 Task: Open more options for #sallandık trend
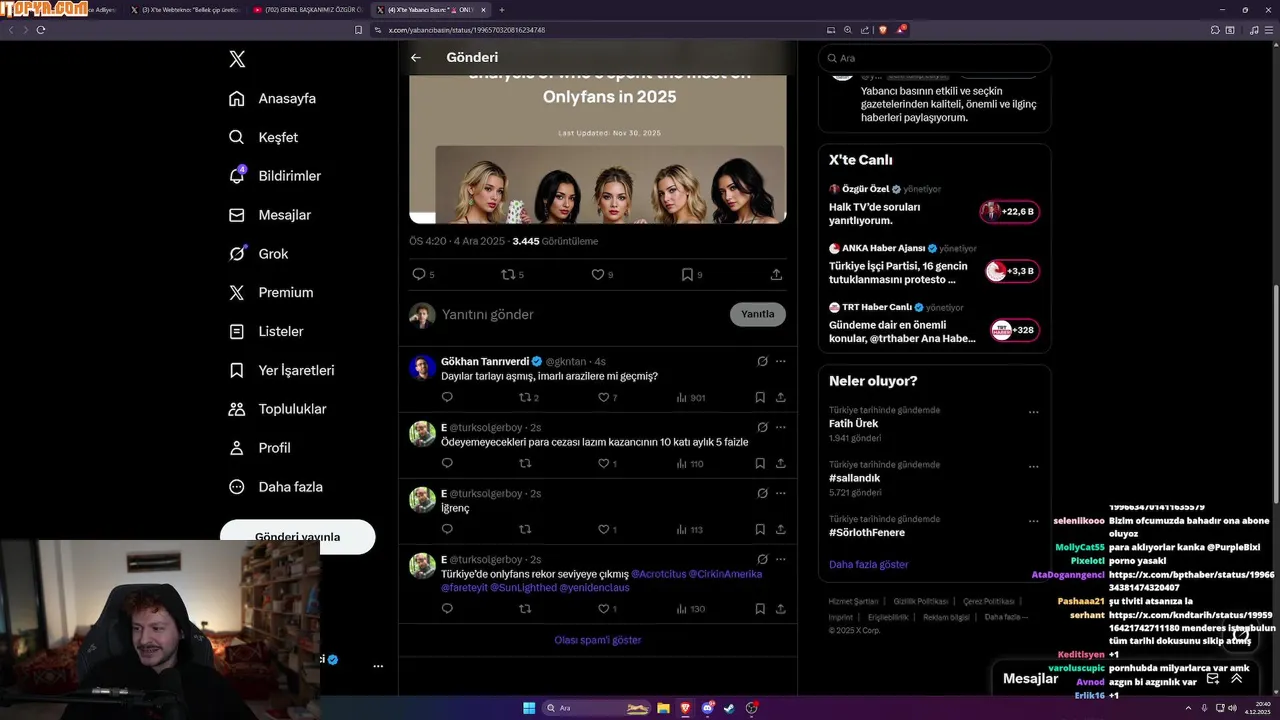pyautogui.click(x=1033, y=467)
